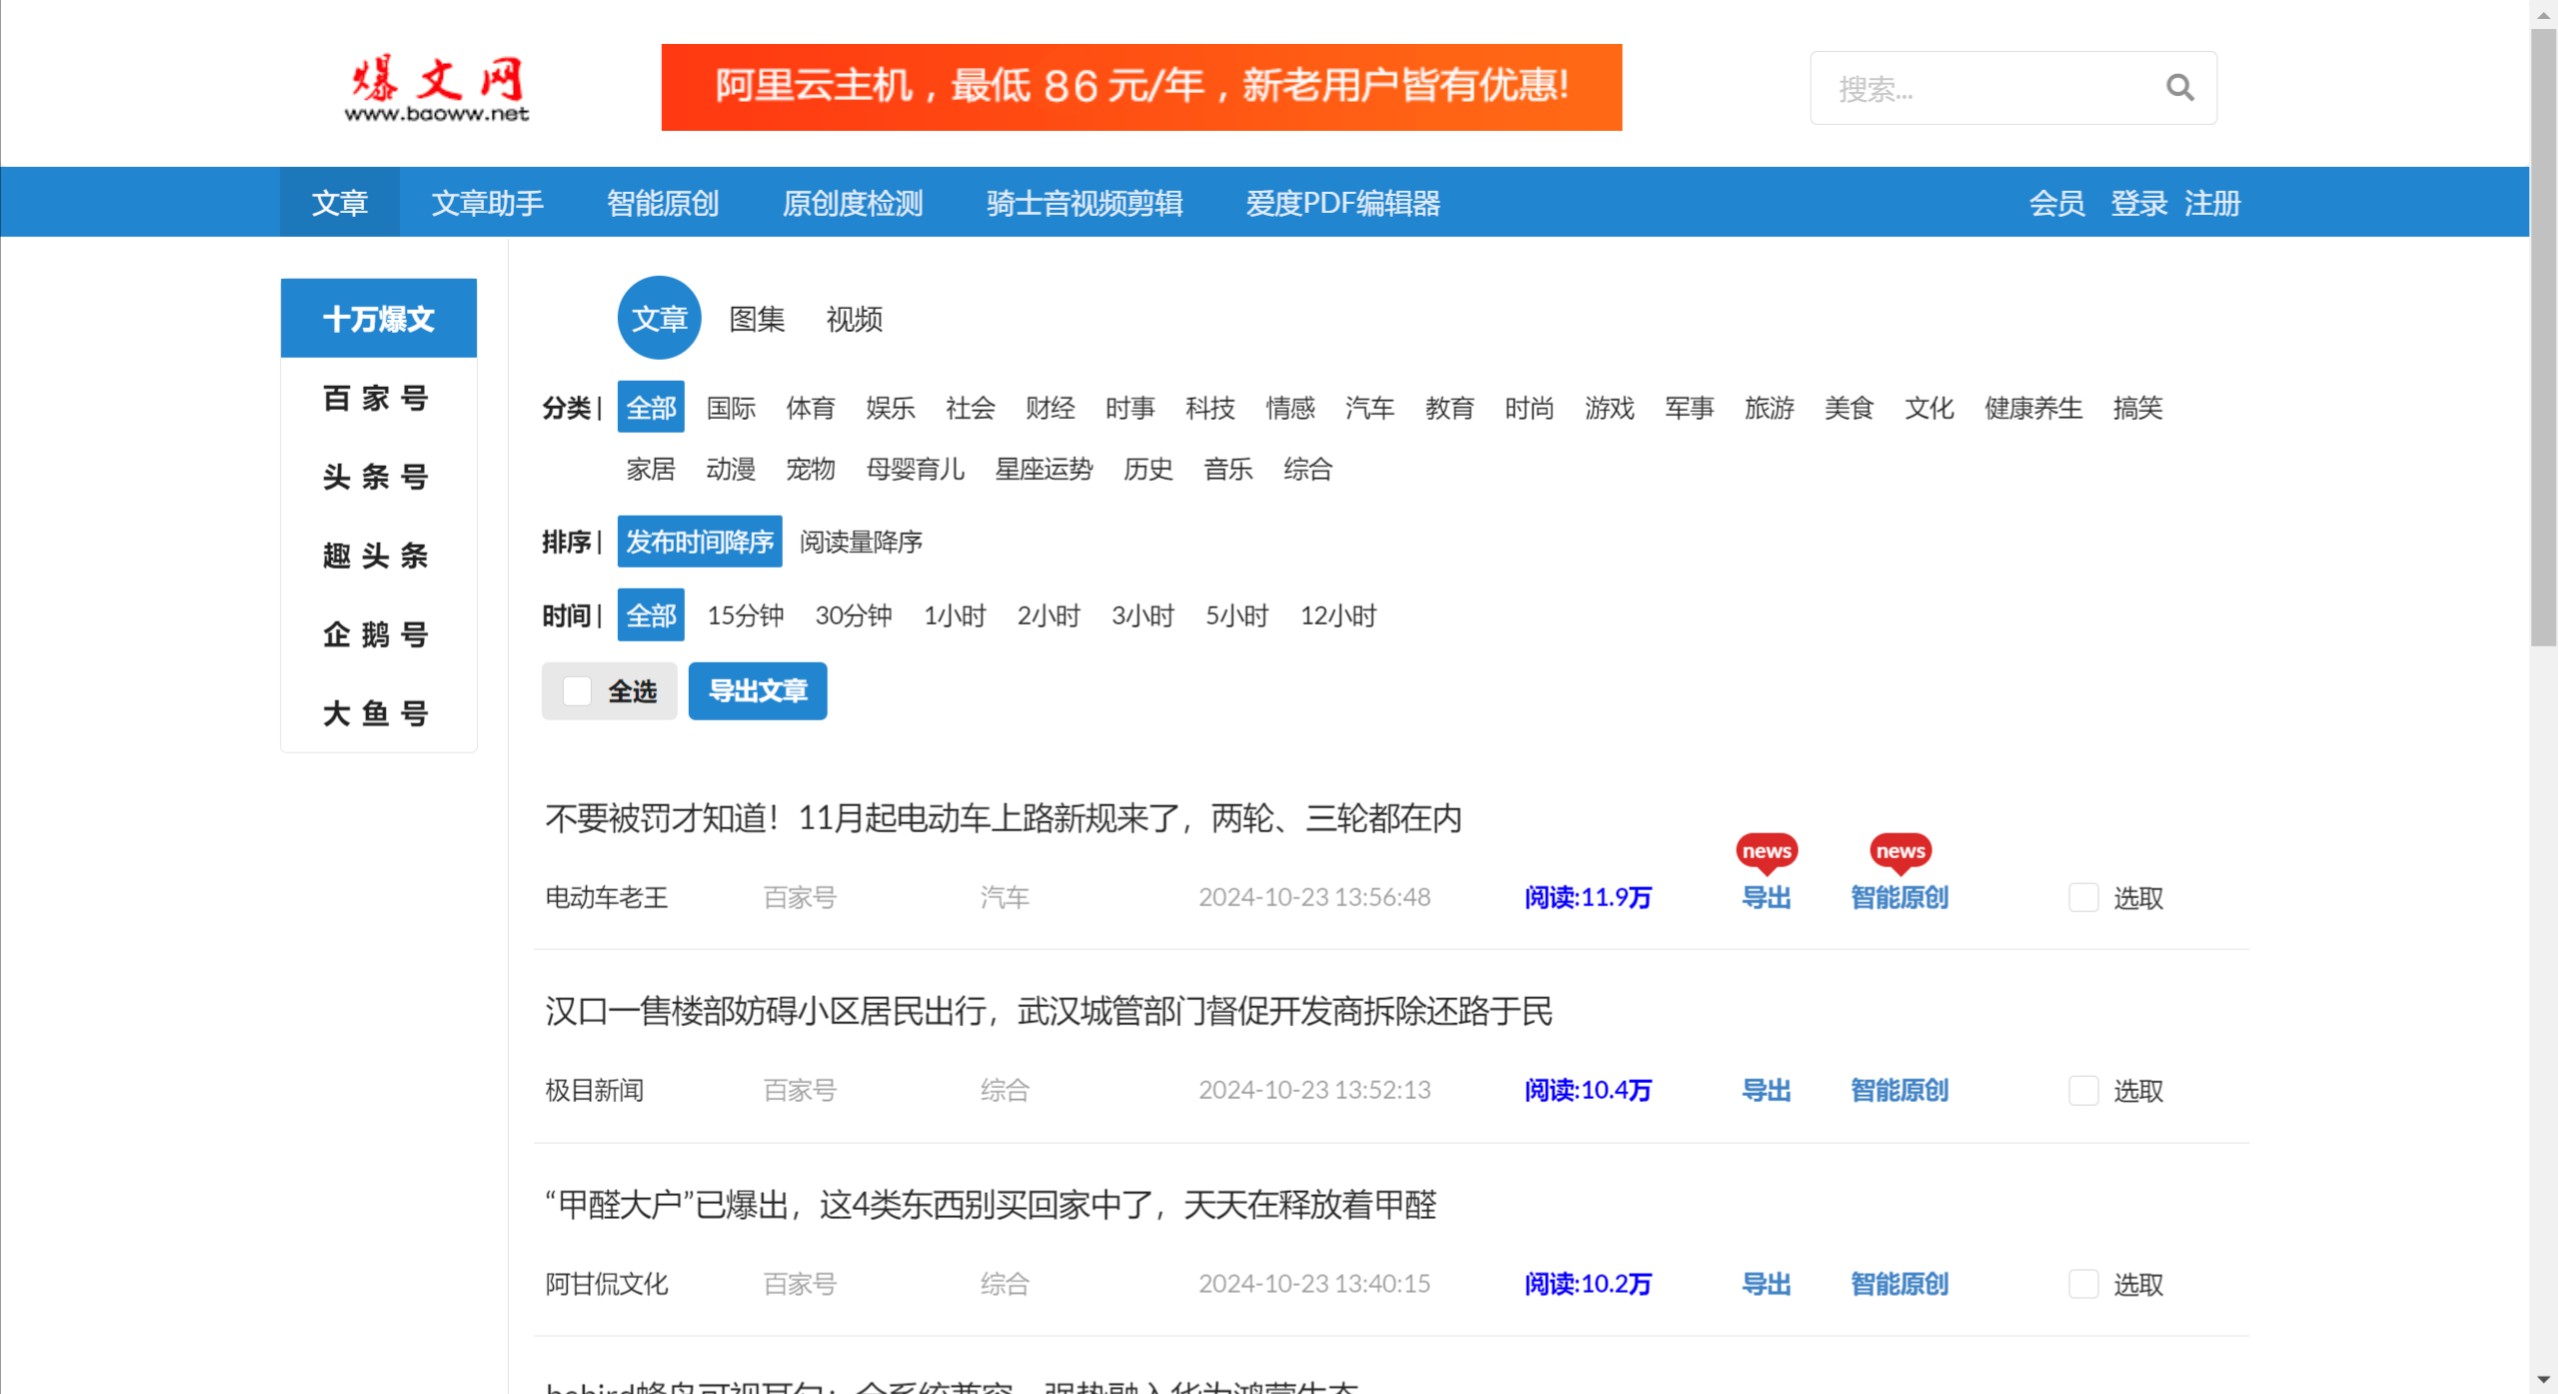Click the 爆文网 site logo
Image resolution: width=2558 pixels, height=1394 pixels.
[x=437, y=86]
